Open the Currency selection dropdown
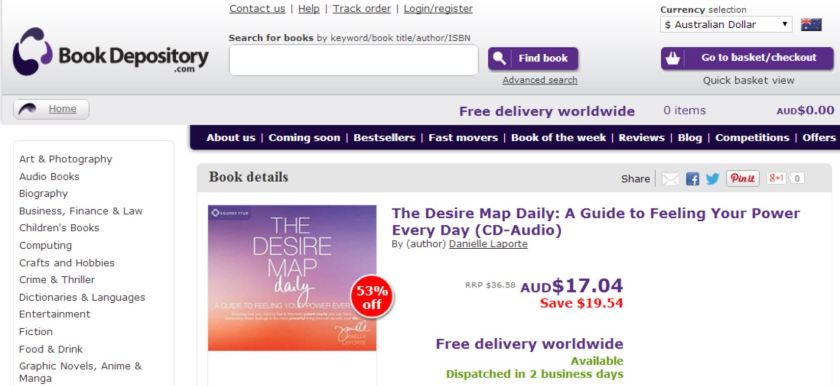This screenshot has width=840, height=386. [726, 25]
